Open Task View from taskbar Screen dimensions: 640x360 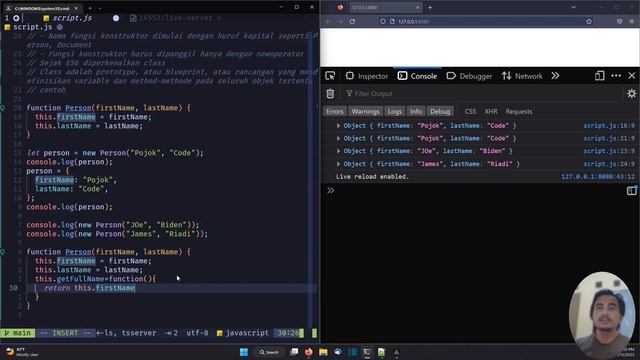(x=294, y=352)
